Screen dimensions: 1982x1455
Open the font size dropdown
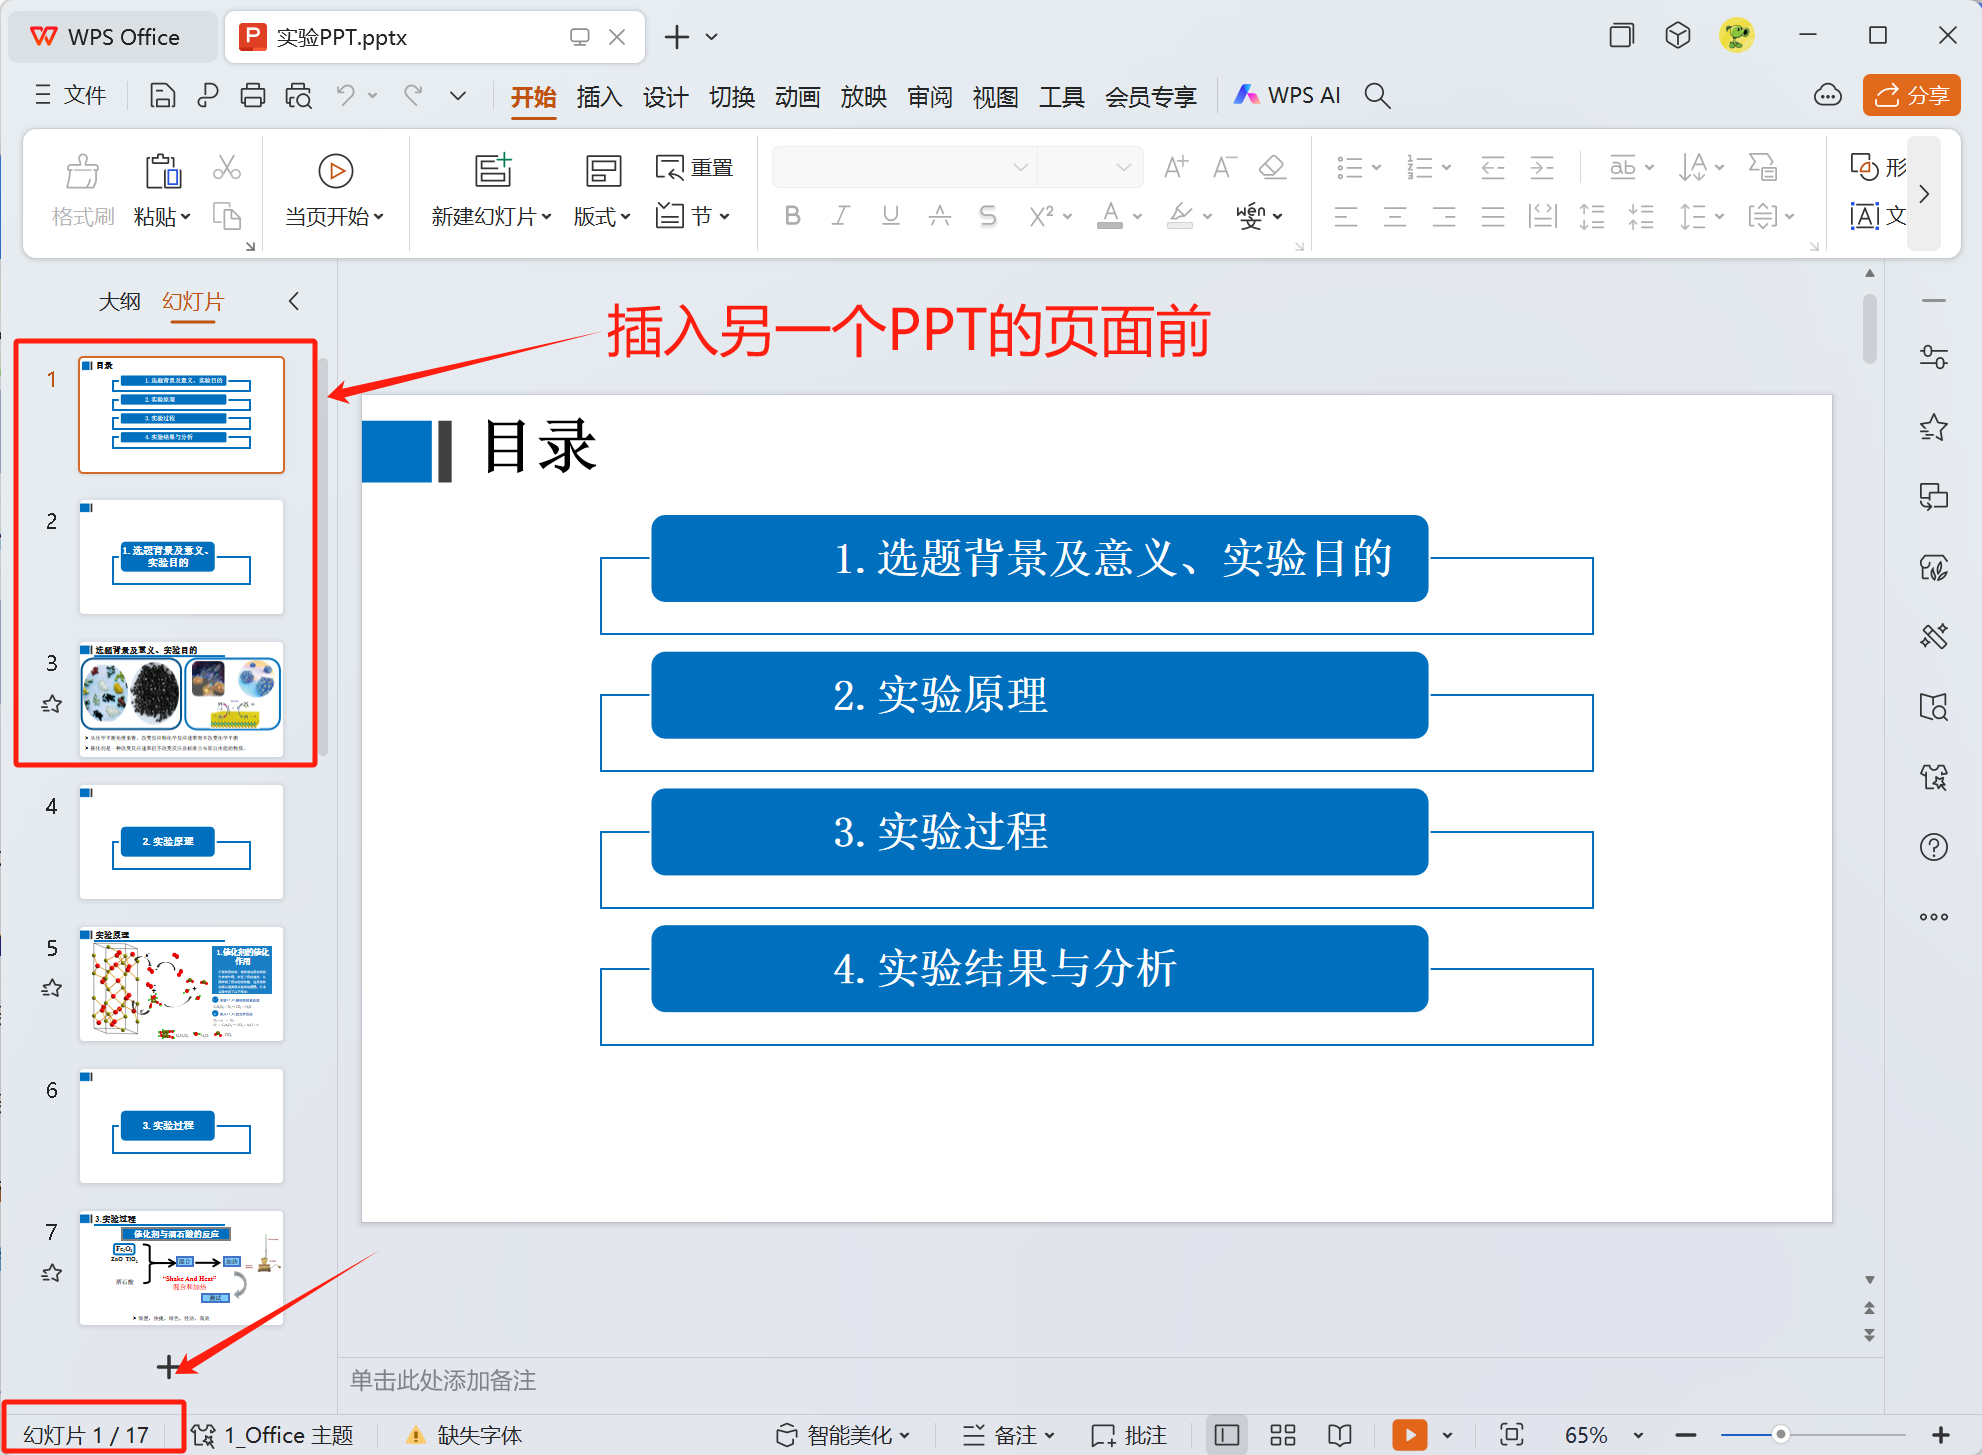coord(1122,167)
